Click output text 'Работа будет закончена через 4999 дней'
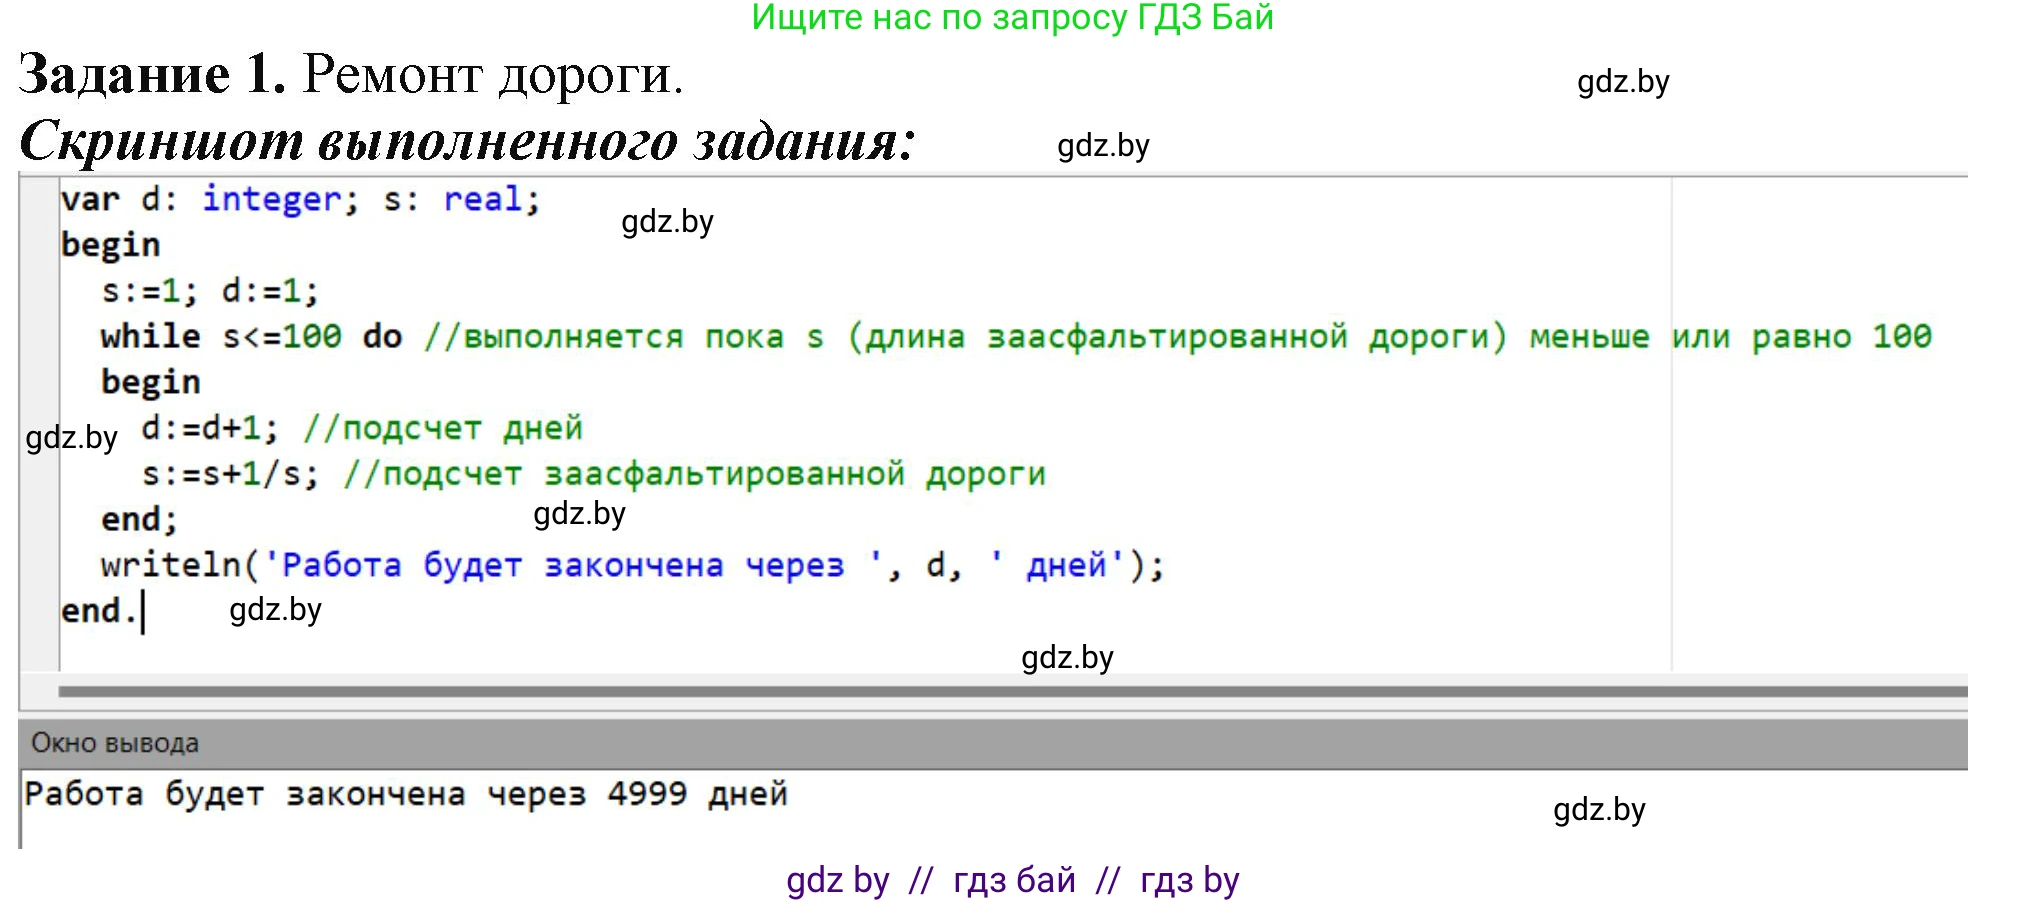The image size is (2028, 903). [406, 794]
